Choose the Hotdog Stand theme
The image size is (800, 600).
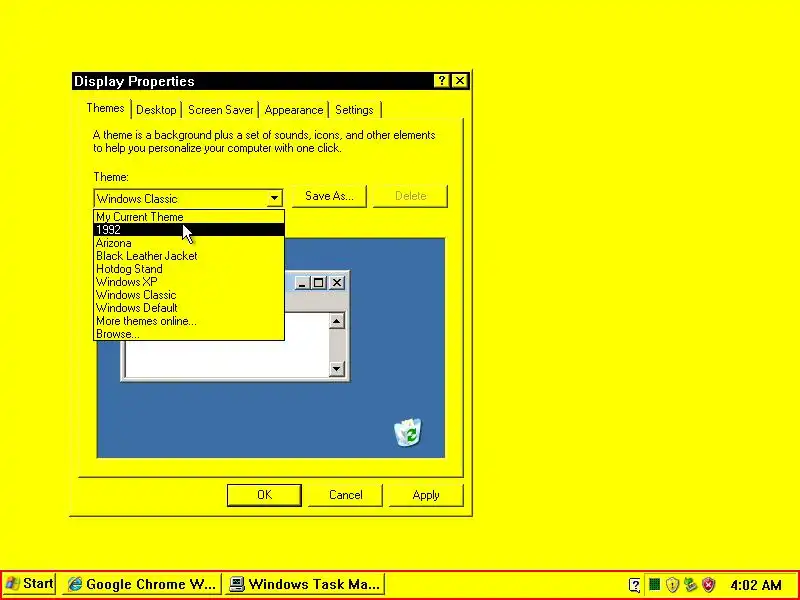[x=189, y=269]
